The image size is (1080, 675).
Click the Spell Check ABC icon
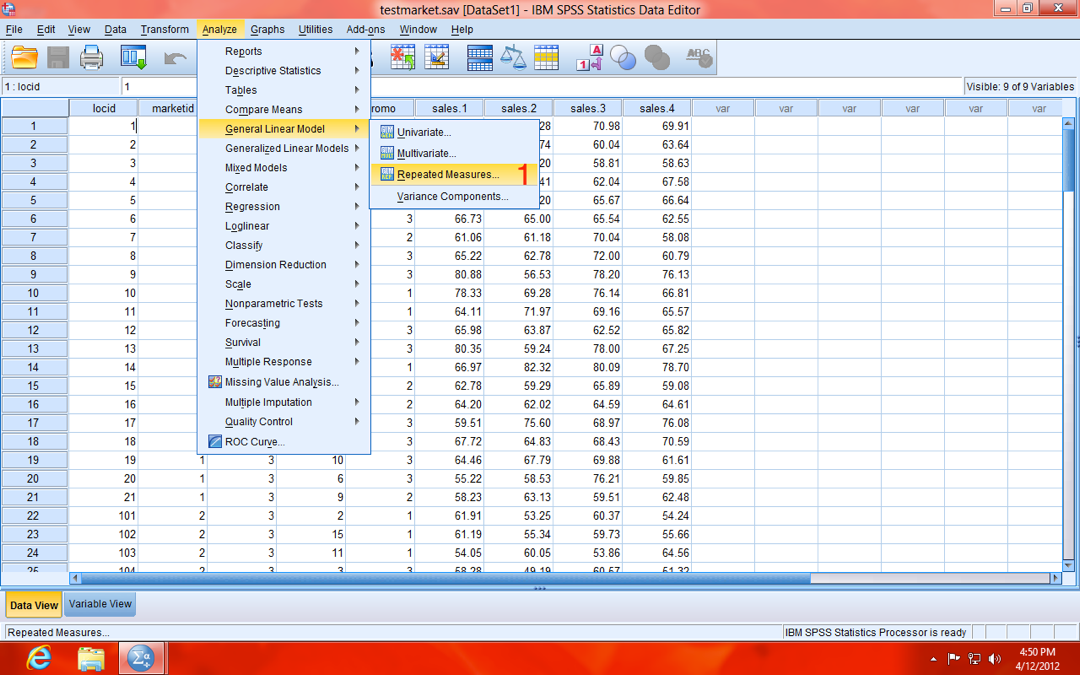click(x=699, y=57)
